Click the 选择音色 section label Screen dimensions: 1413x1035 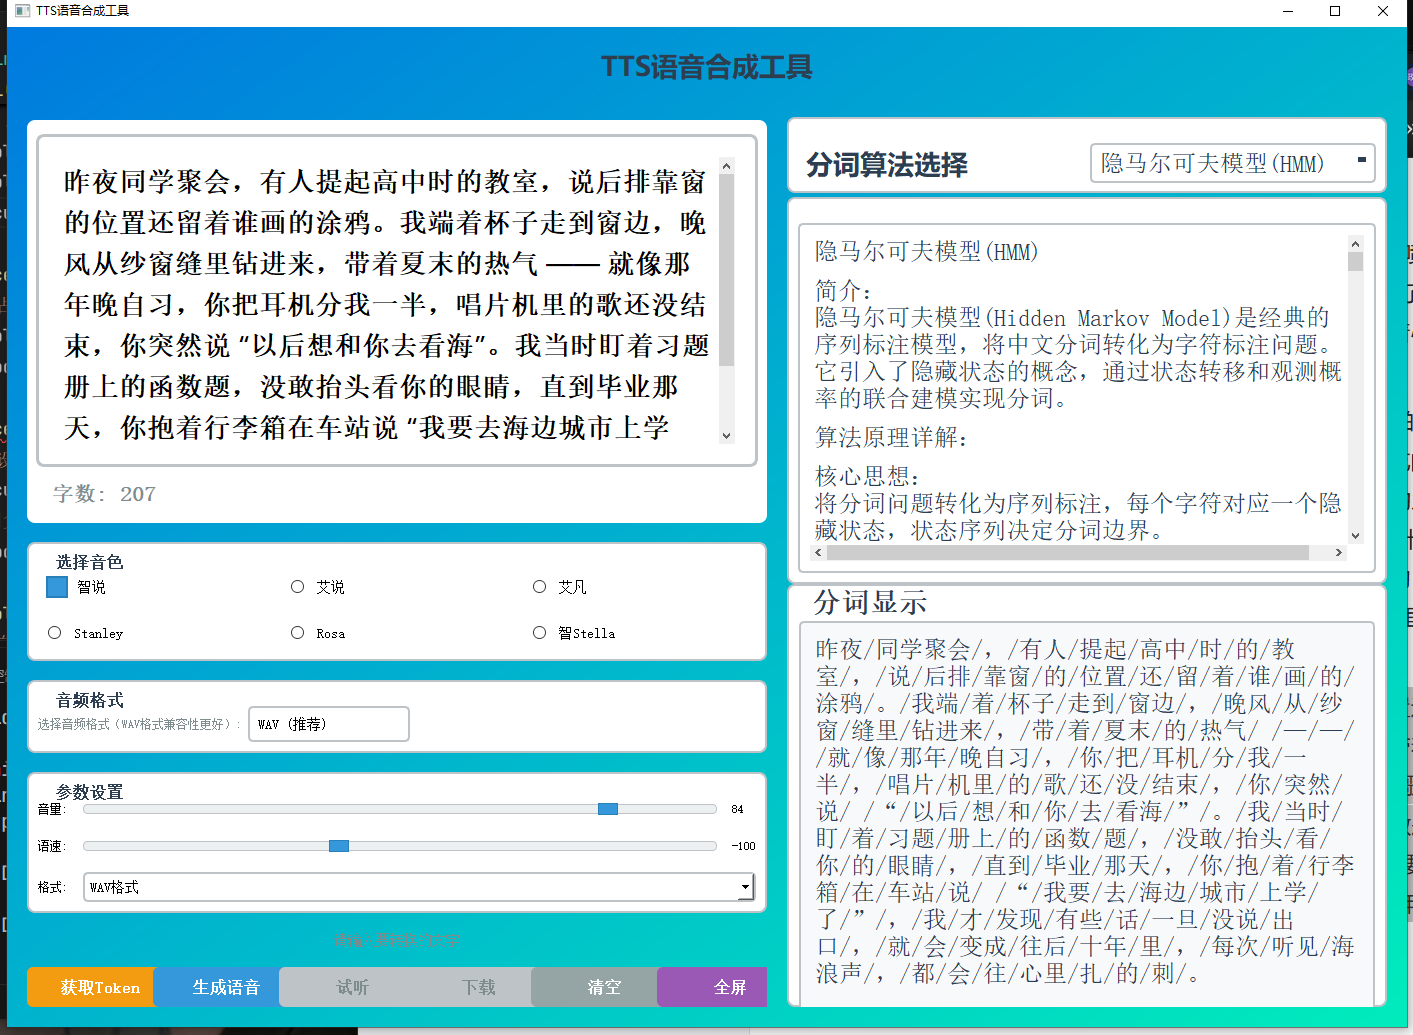click(x=90, y=562)
